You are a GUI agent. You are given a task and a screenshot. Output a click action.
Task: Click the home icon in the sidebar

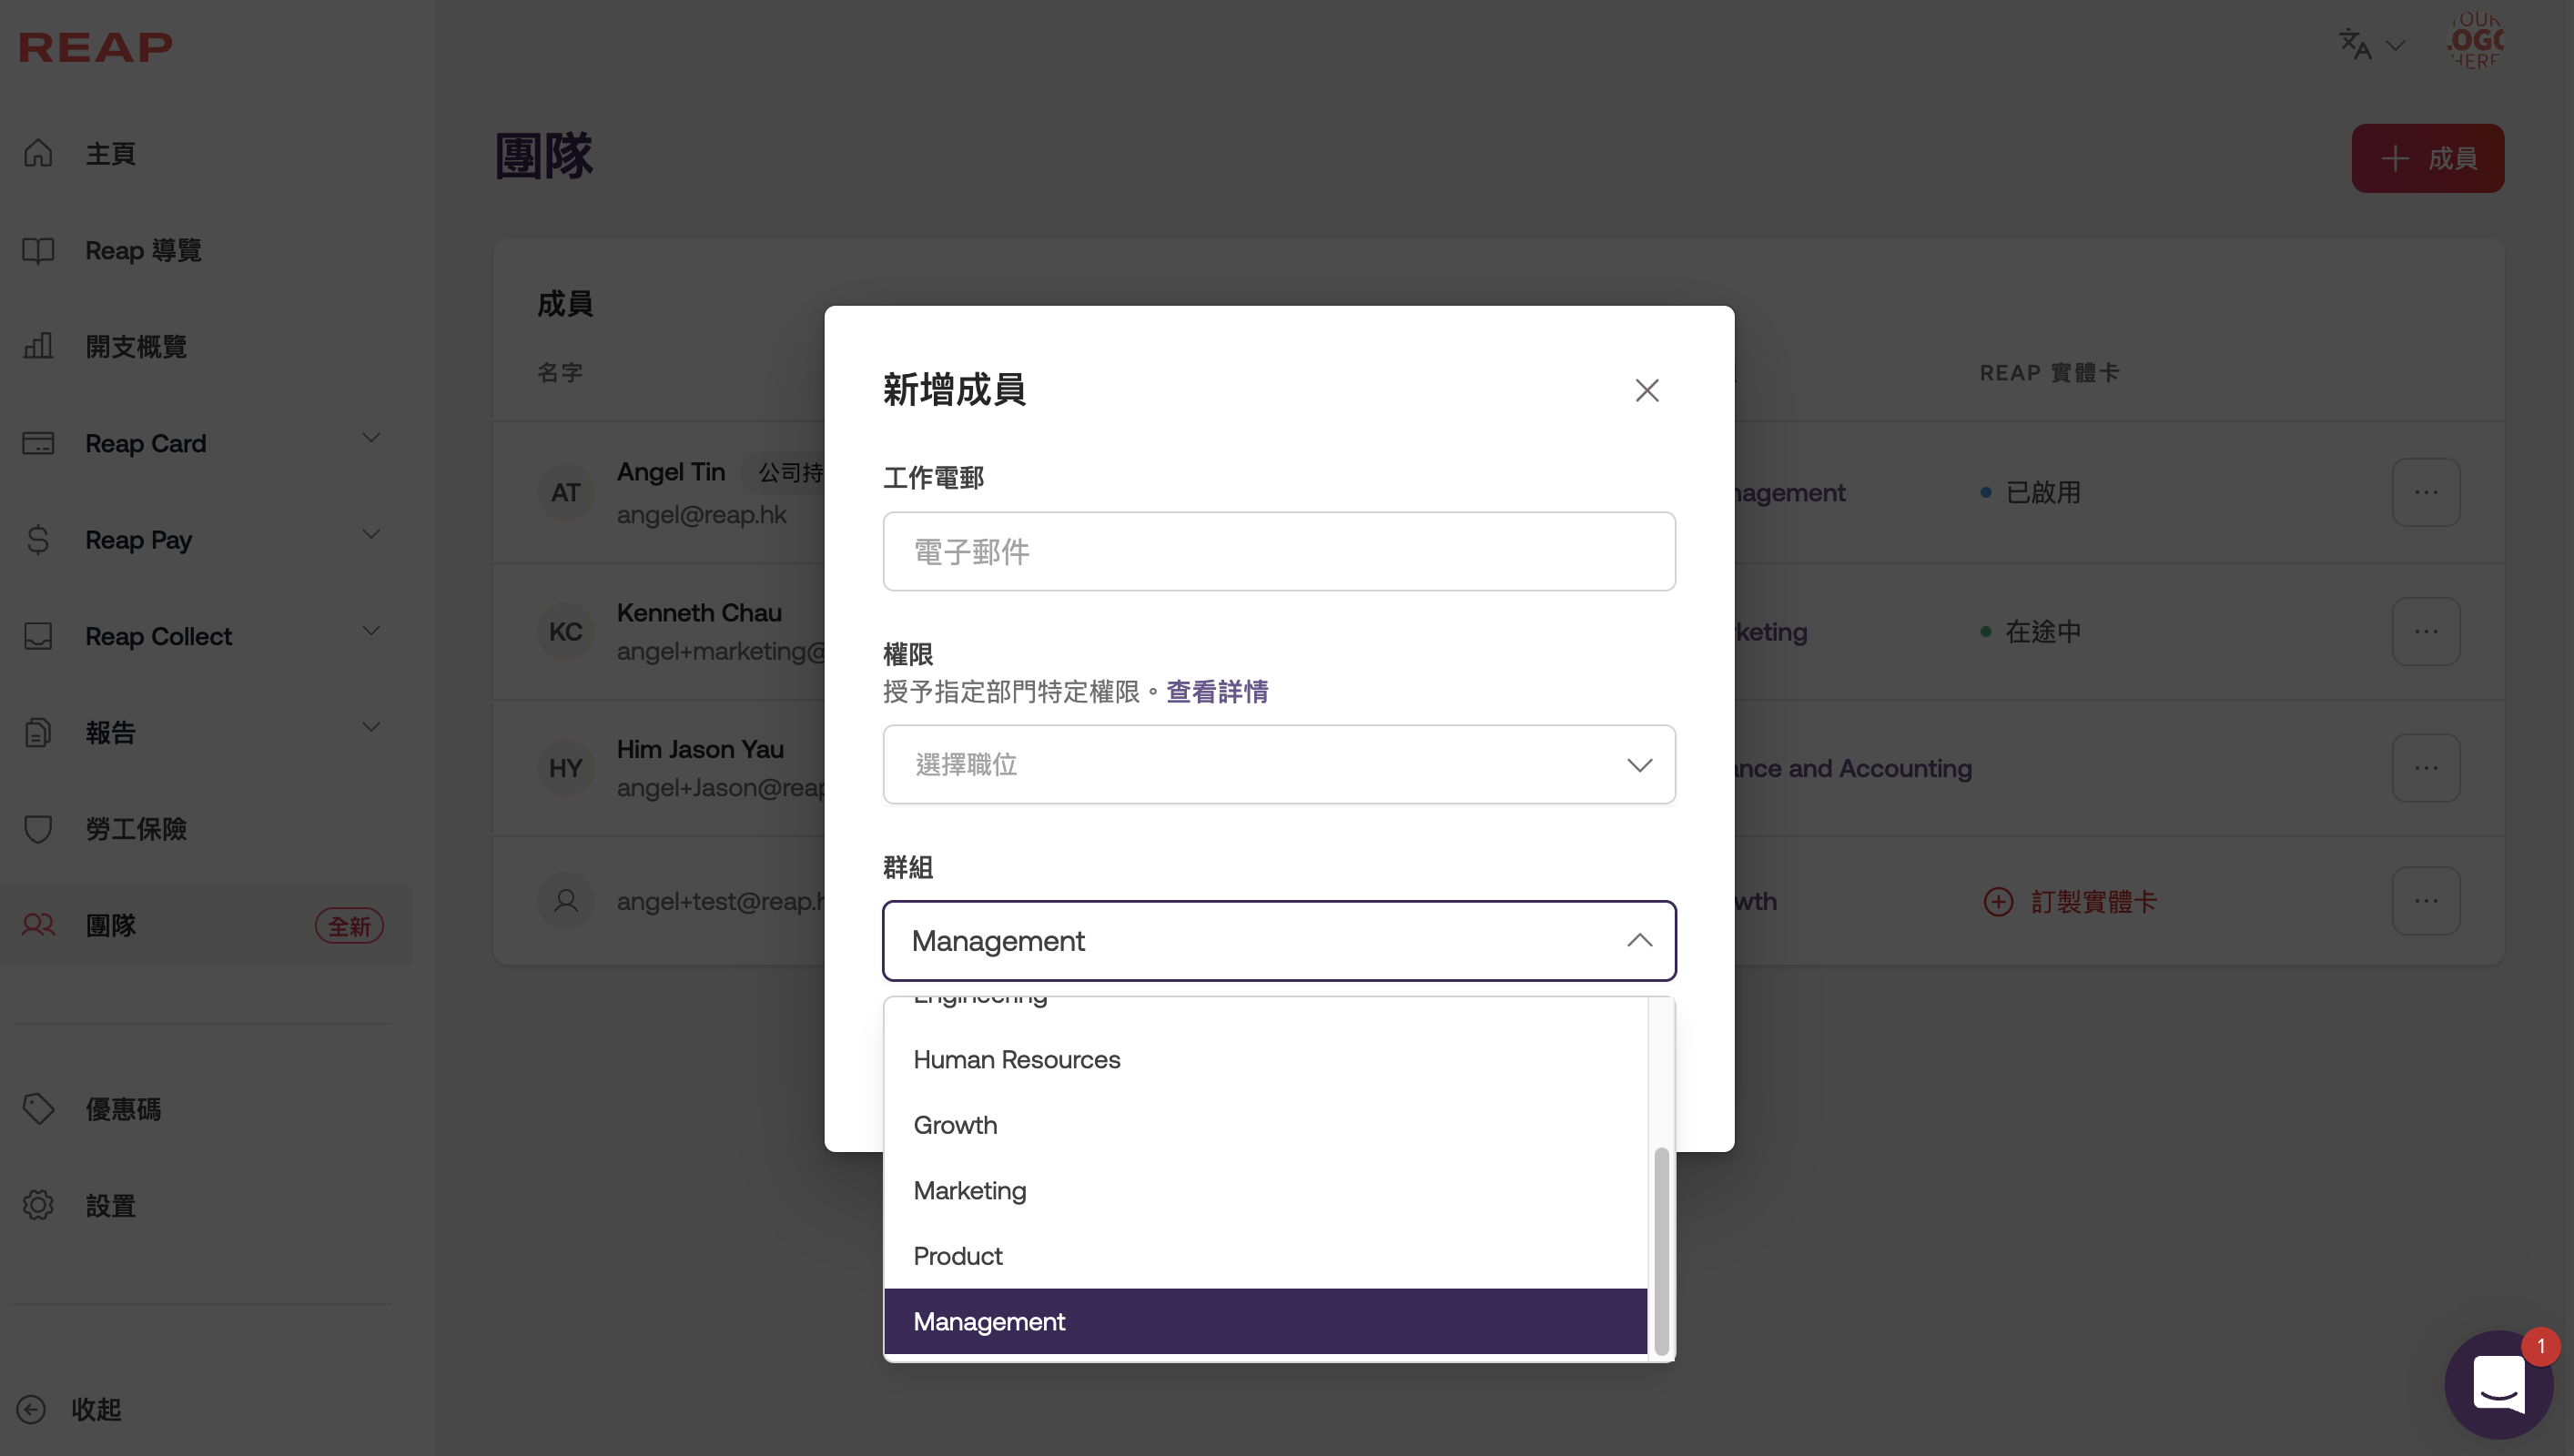38,153
